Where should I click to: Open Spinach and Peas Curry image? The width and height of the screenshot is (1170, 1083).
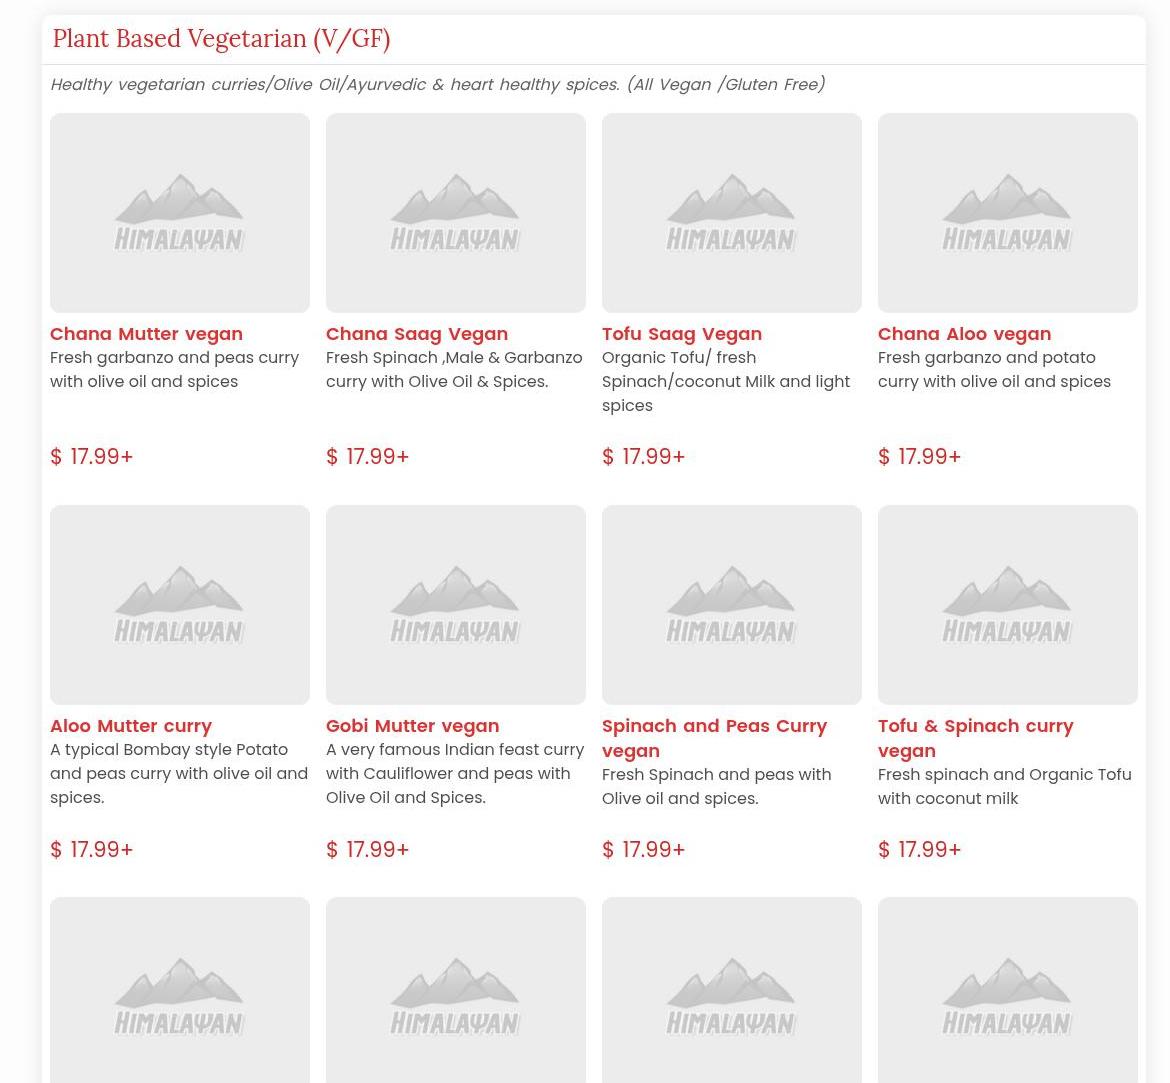pyautogui.click(x=732, y=604)
